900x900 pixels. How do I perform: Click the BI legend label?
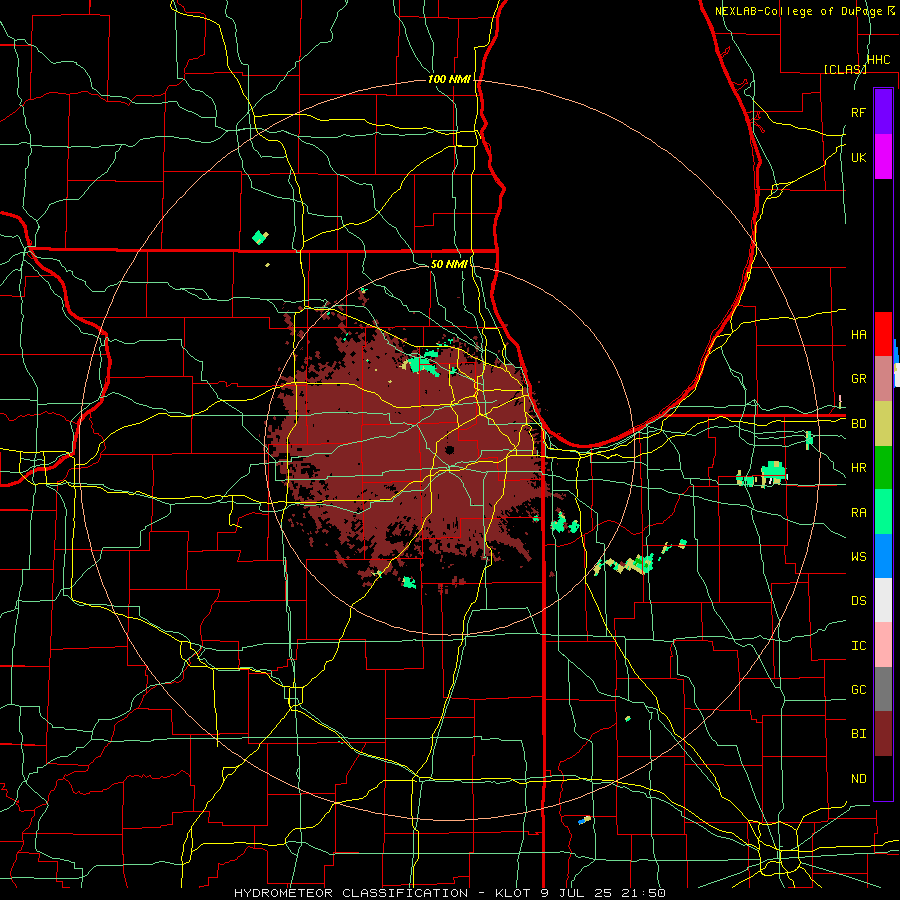[859, 734]
